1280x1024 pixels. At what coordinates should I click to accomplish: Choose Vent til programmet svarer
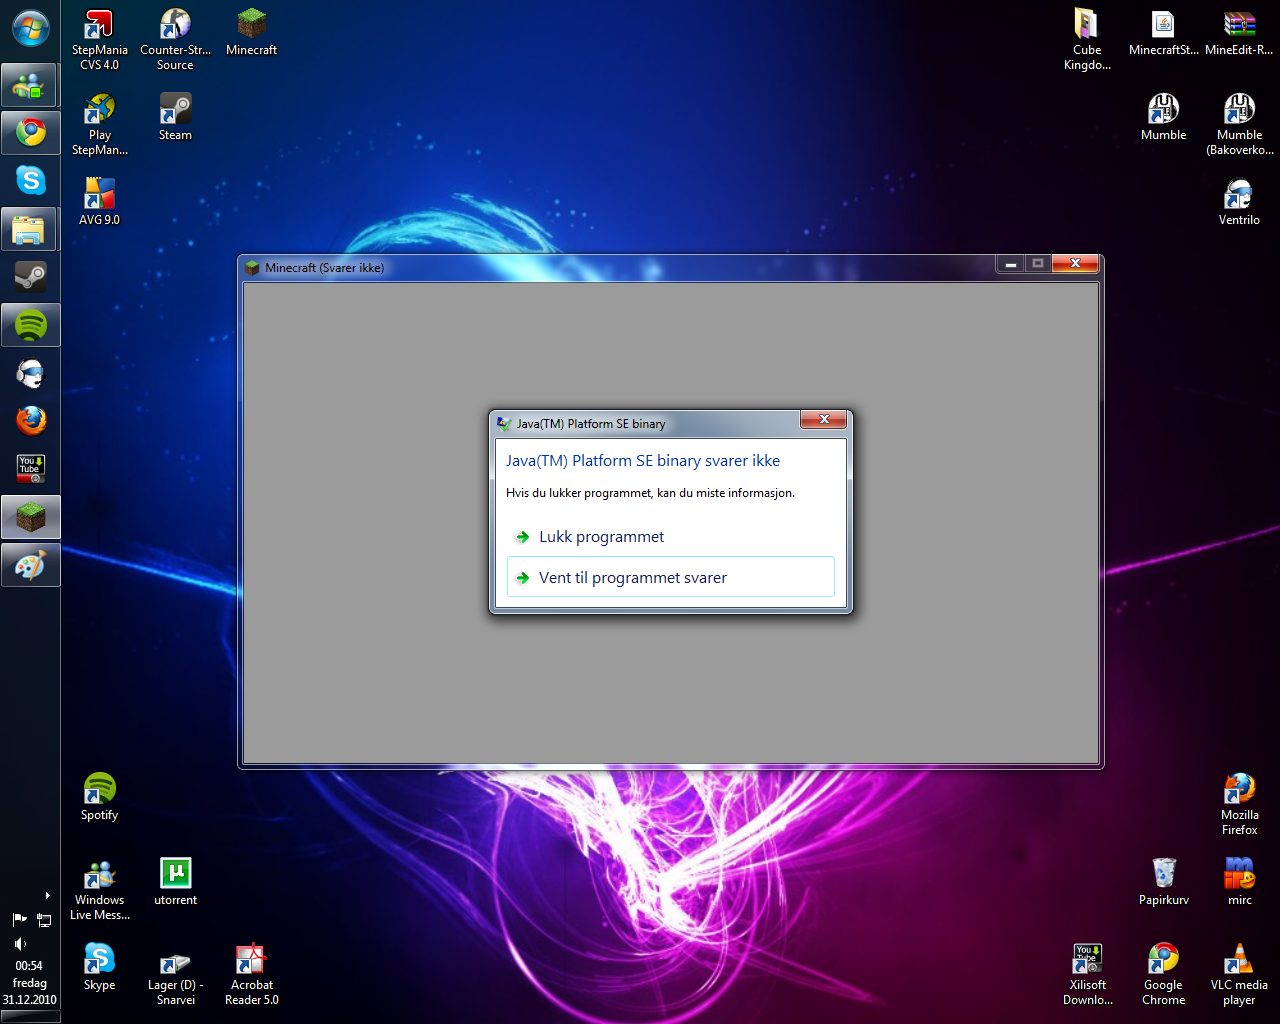coord(671,577)
